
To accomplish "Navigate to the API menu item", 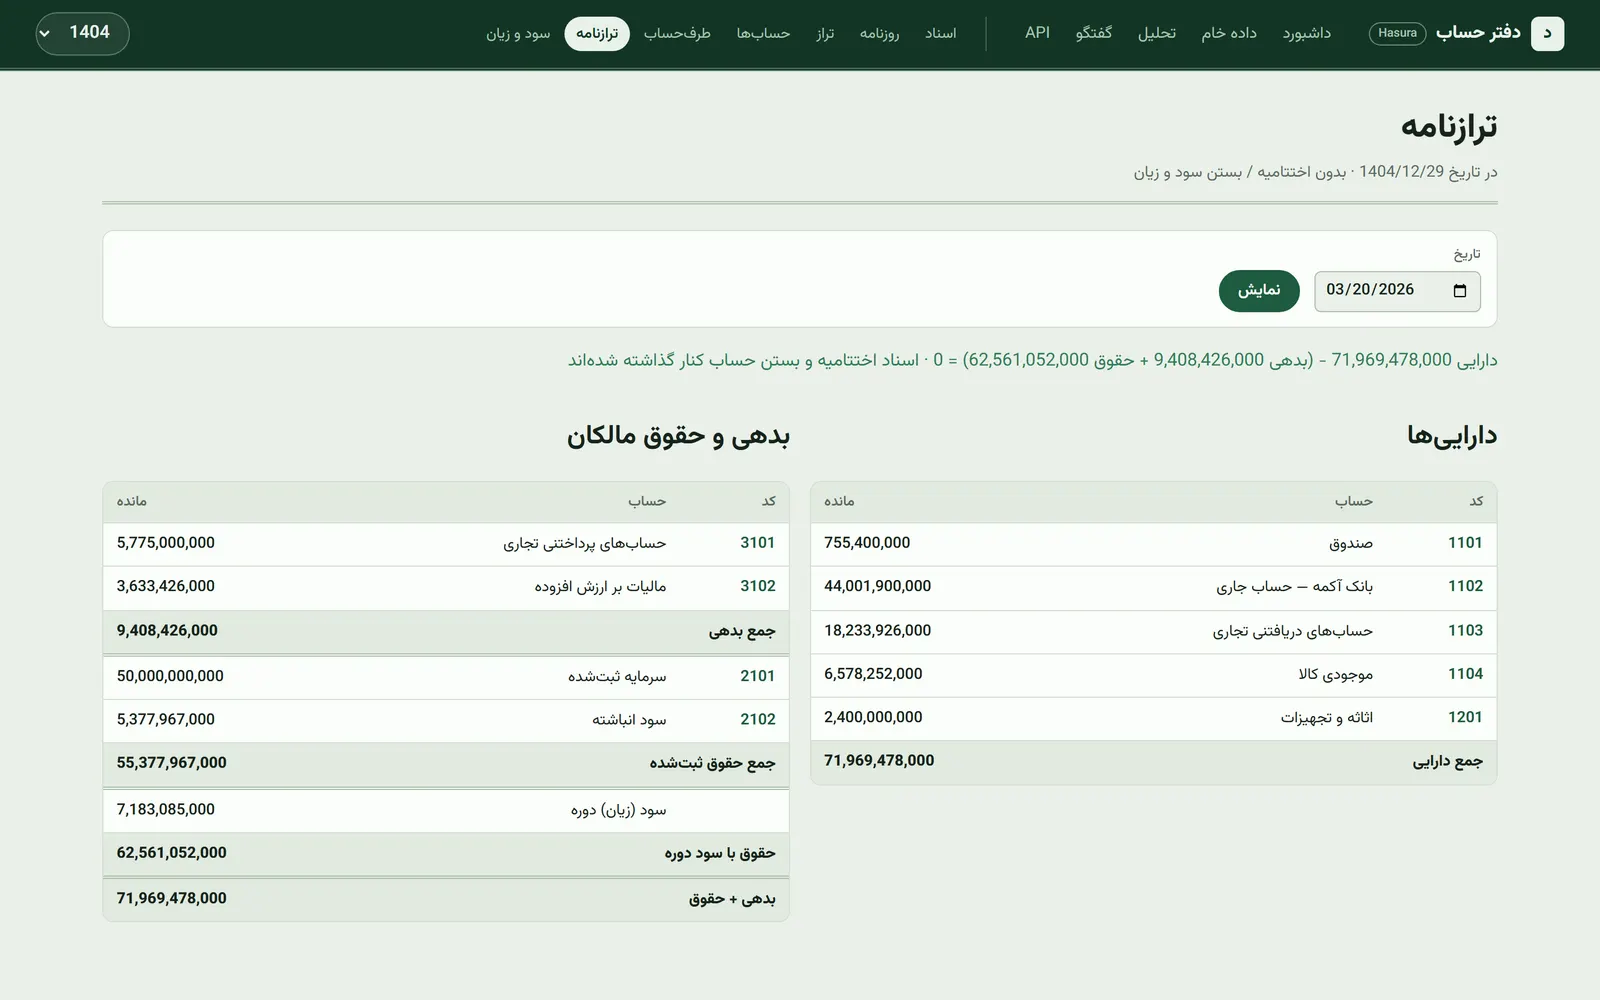I will (x=1038, y=33).
